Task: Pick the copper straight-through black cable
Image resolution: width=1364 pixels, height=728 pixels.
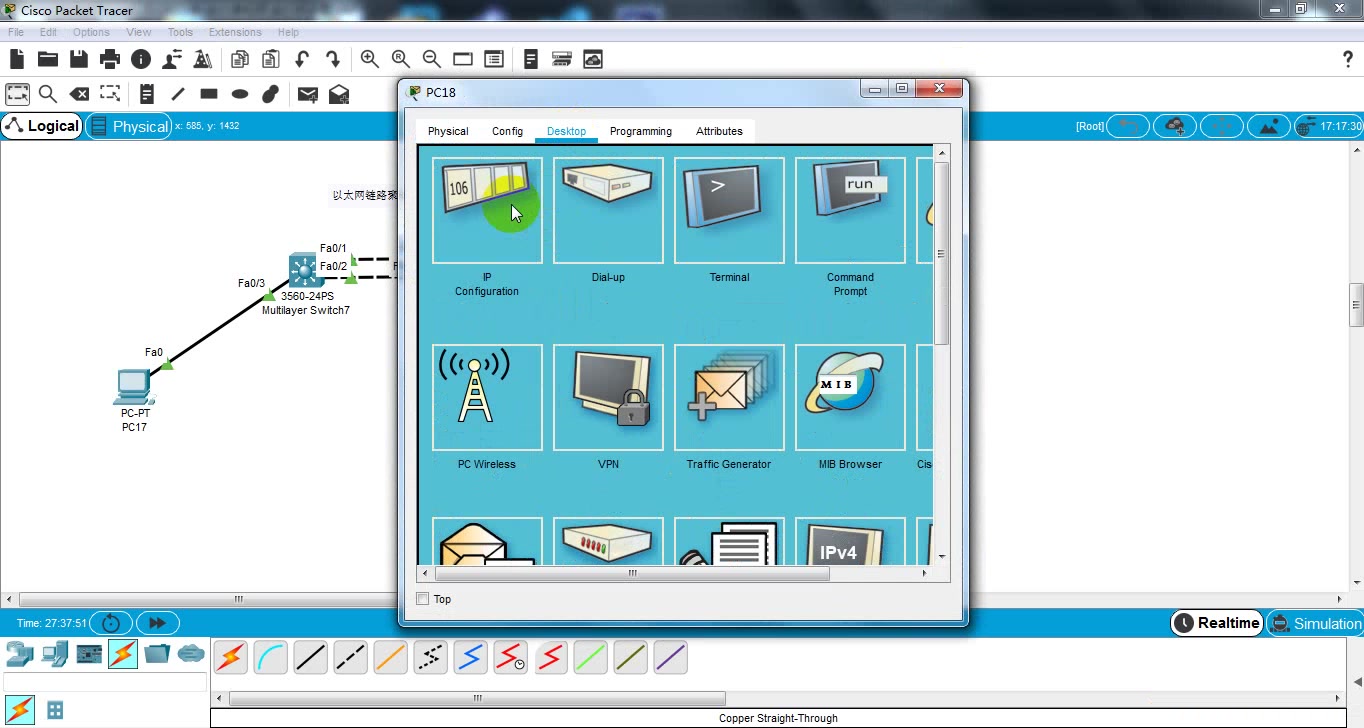Action: coord(310,657)
